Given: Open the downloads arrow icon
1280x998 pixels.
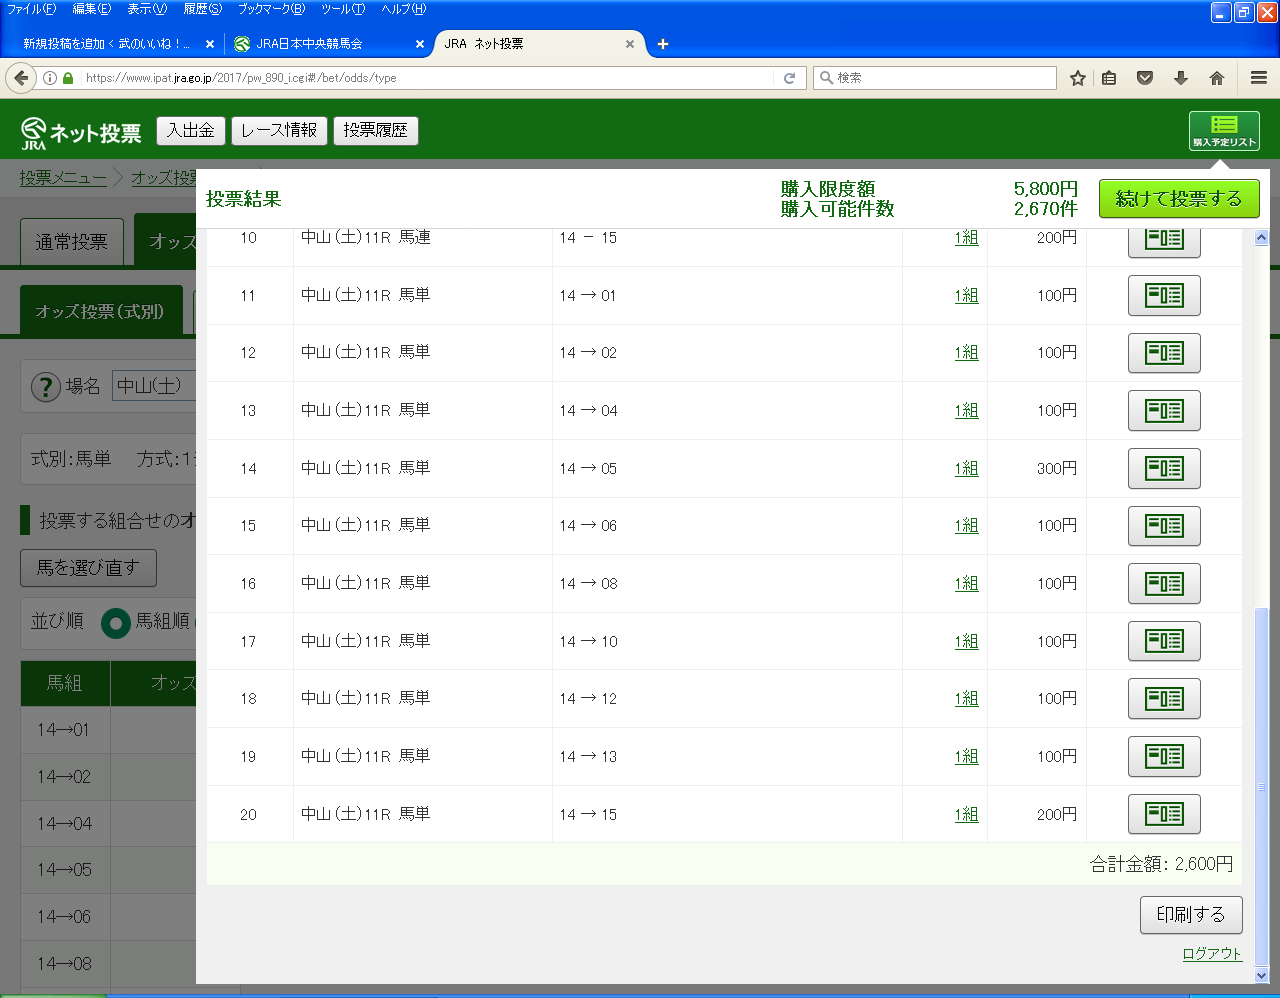Looking at the screenshot, I should click(1181, 78).
